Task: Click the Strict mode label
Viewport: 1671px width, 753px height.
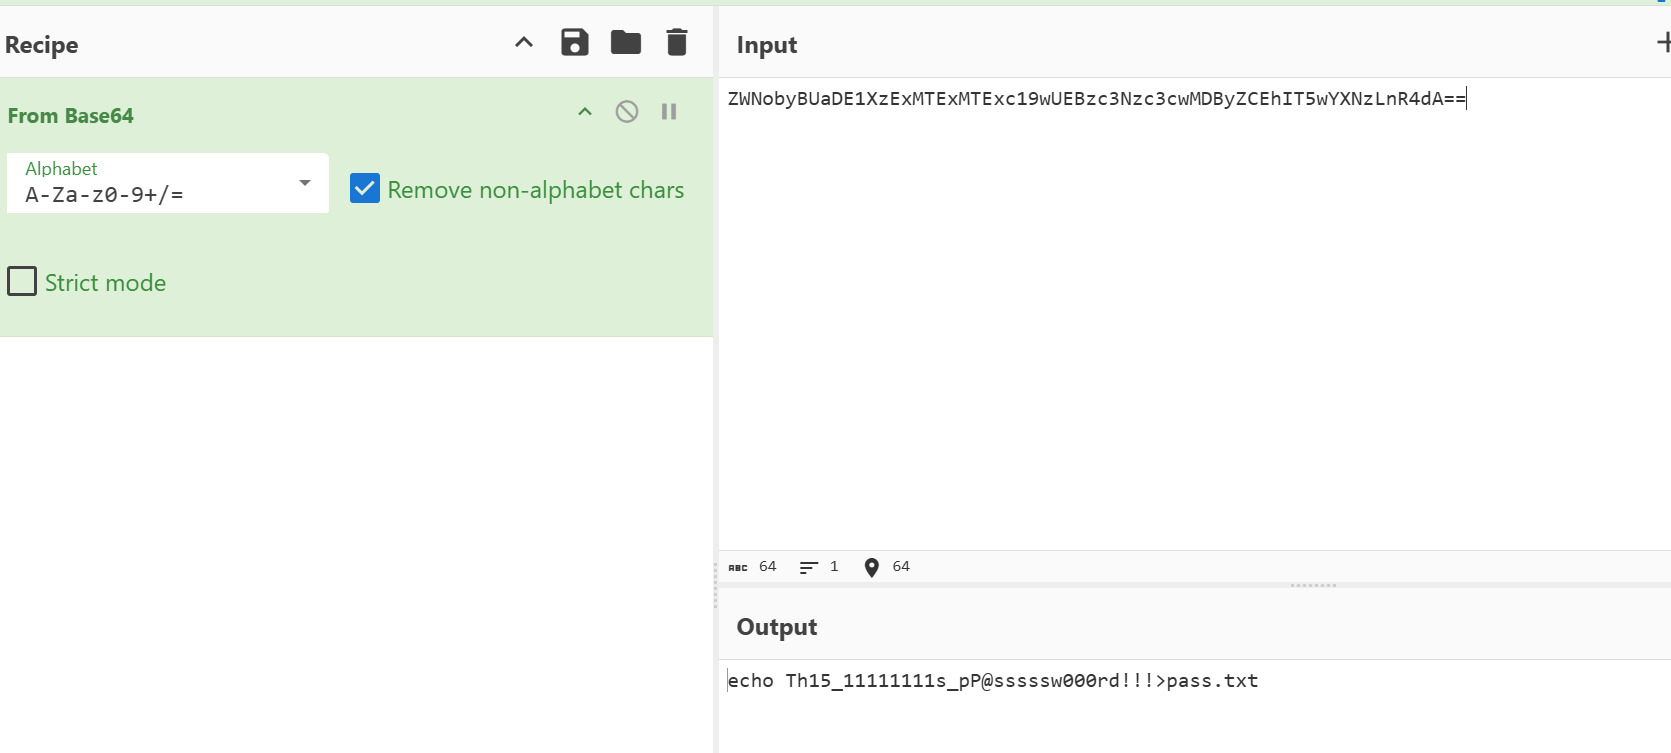Action: click(105, 283)
